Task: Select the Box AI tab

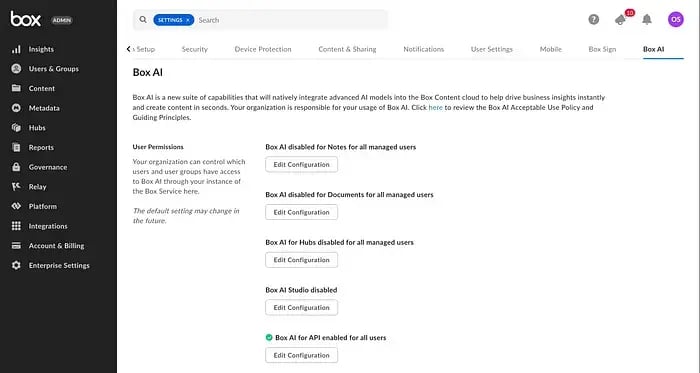Action: (x=654, y=49)
